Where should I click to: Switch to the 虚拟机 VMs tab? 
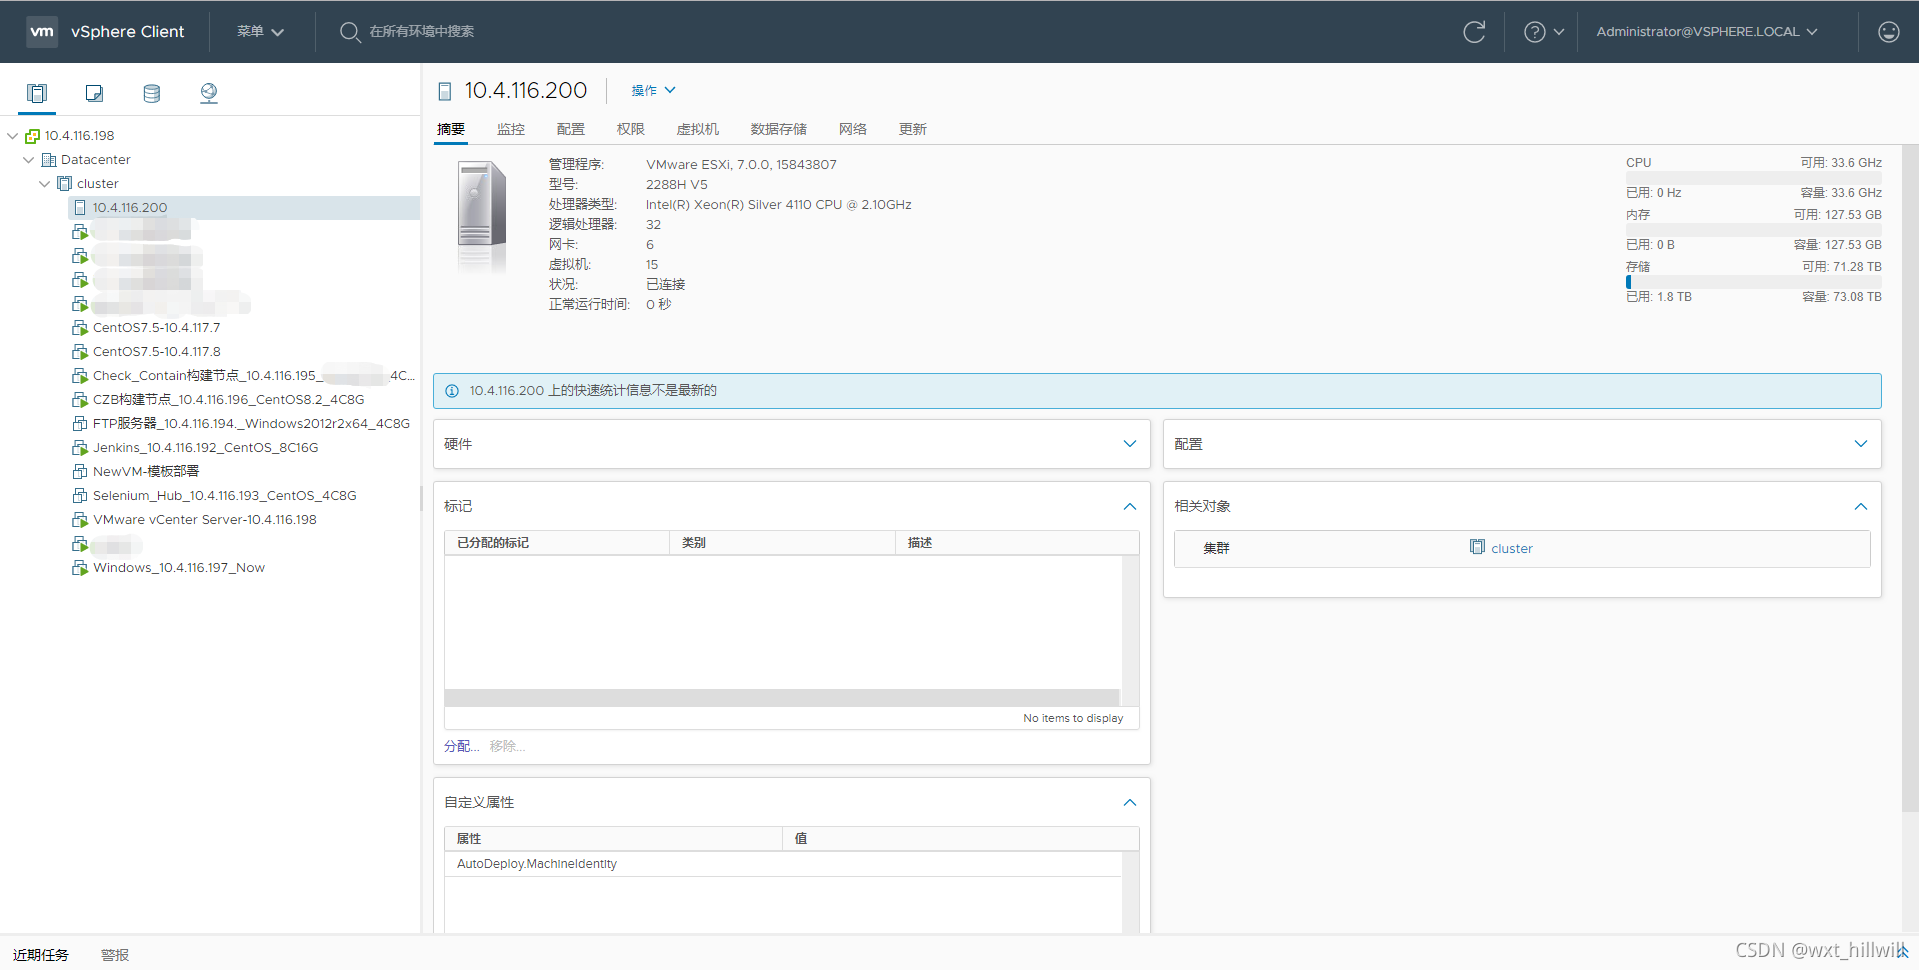tap(698, 130)
